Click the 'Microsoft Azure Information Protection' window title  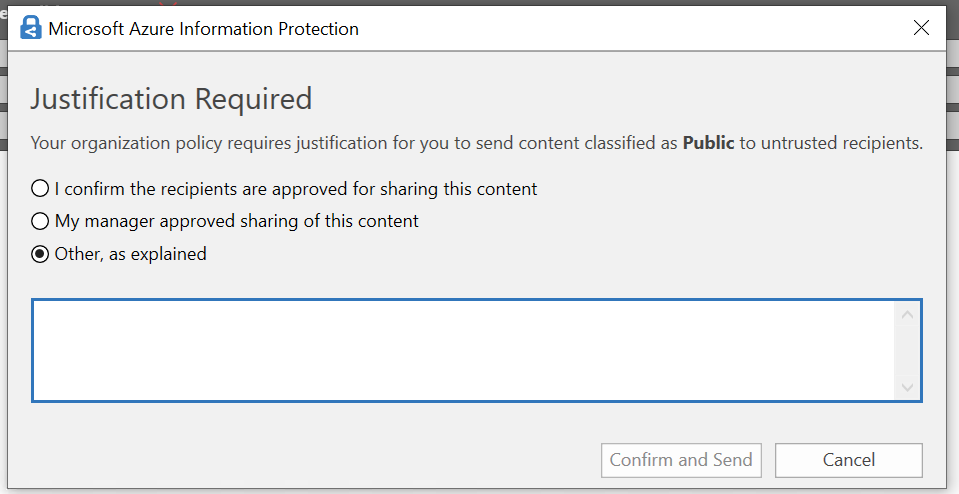[x=204, y=29]
